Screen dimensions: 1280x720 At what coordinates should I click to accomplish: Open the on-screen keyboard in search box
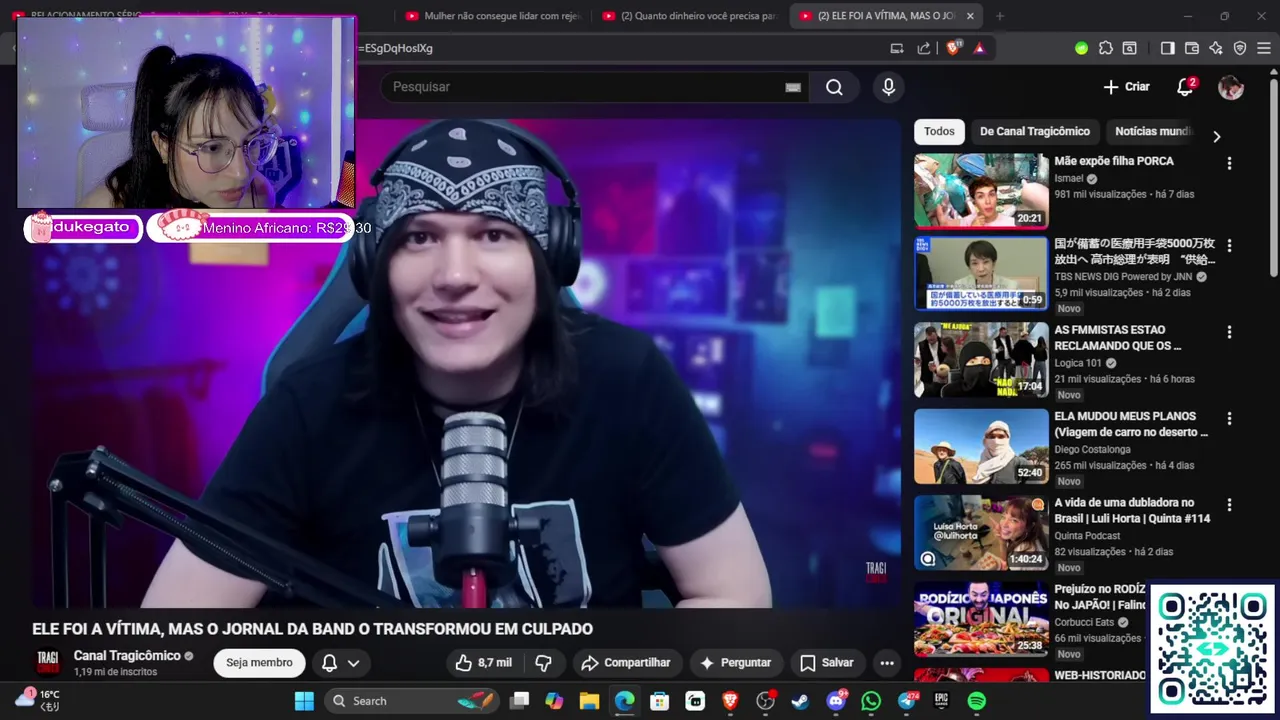pyautogui.click(x=793, y=87)
